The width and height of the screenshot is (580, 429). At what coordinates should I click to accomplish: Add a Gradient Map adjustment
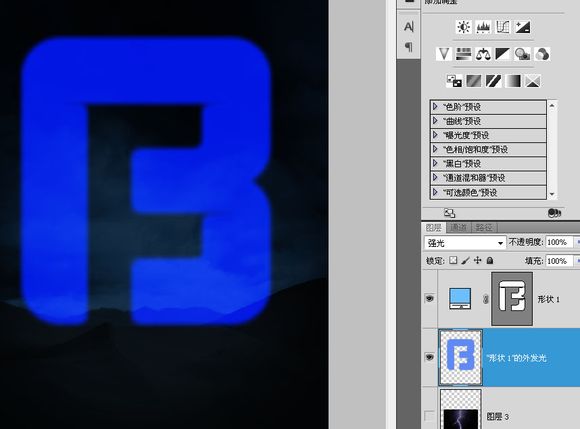tap(513, 81)
